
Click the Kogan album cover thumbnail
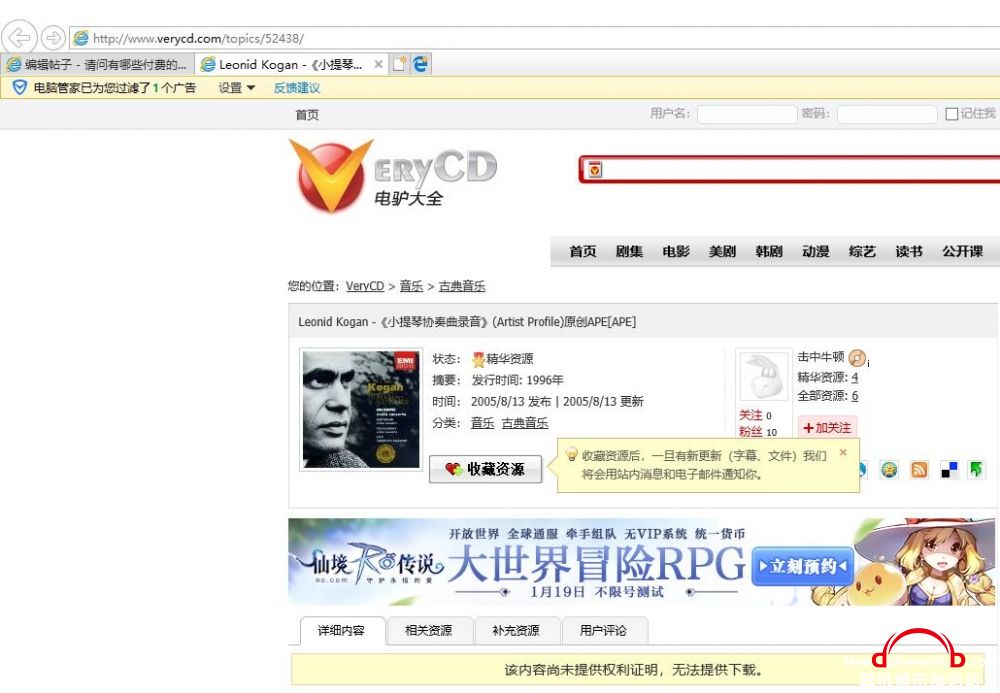pyautogui.click(x=361, y=409)
